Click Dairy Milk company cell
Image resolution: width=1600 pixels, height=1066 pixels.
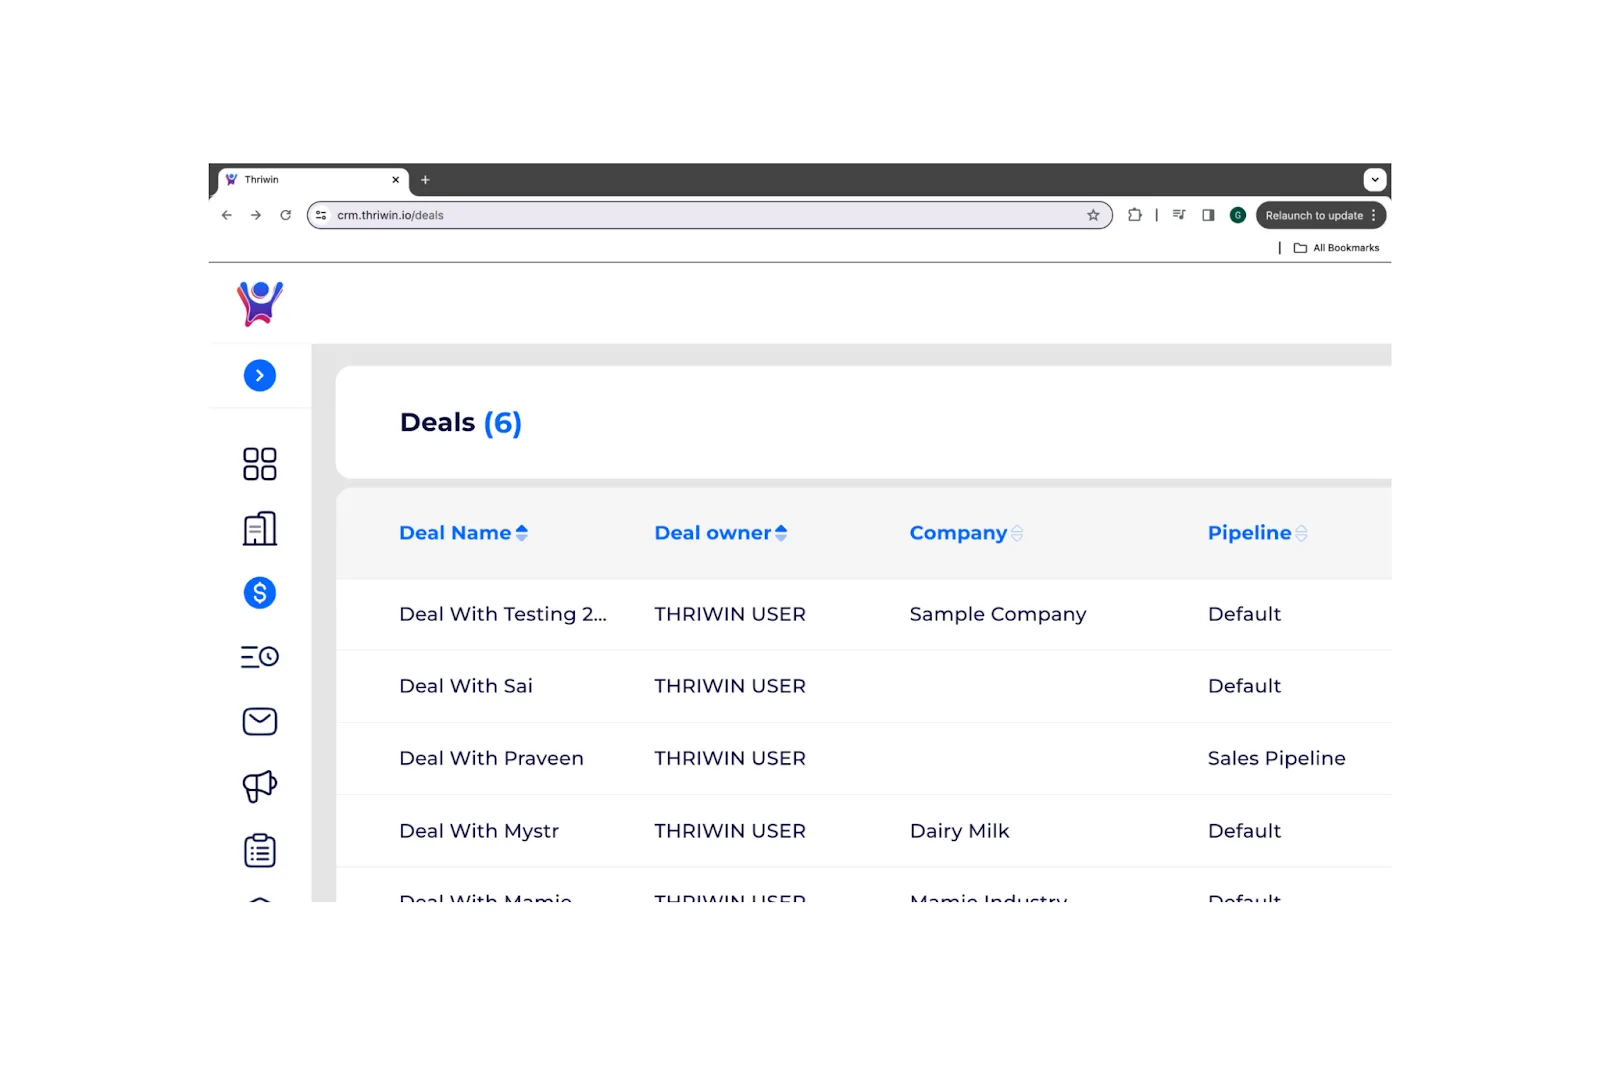tap(960, 831)
